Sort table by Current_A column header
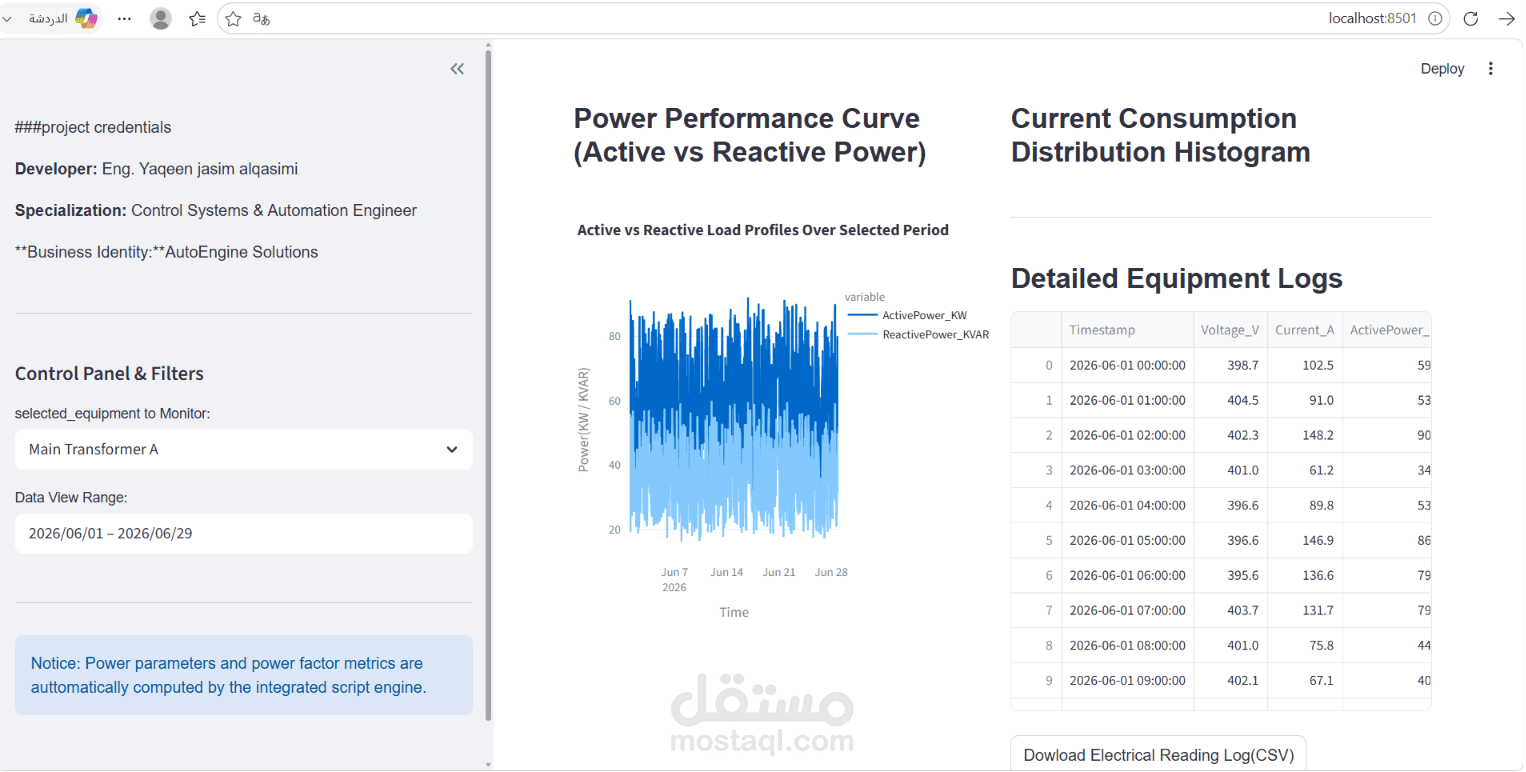 coord(1305,330)
